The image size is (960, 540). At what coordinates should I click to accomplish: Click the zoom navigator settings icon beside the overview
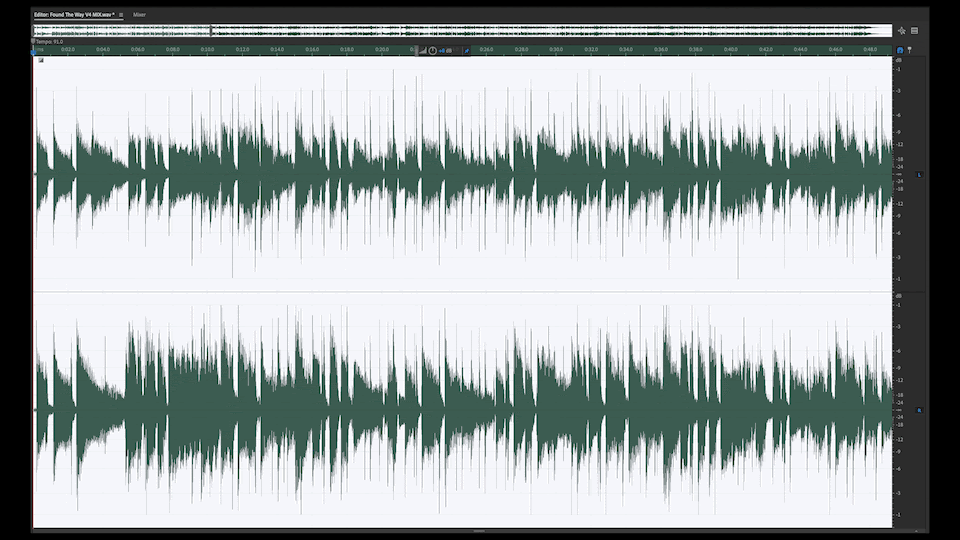tap(902, 31)
